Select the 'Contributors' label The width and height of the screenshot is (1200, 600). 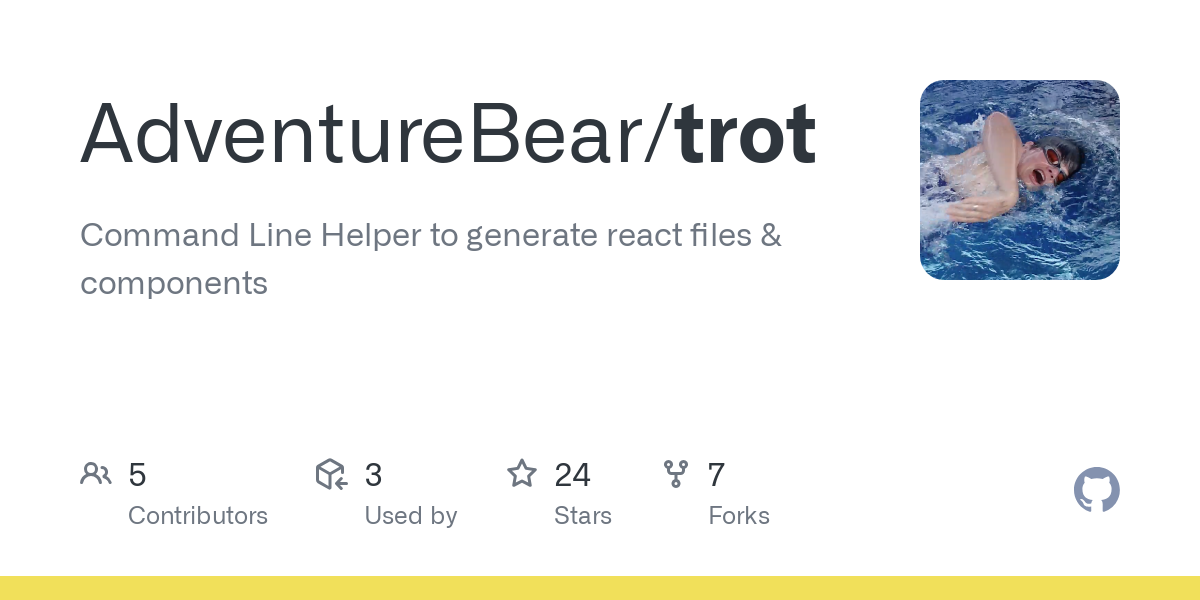pos(198,516)
